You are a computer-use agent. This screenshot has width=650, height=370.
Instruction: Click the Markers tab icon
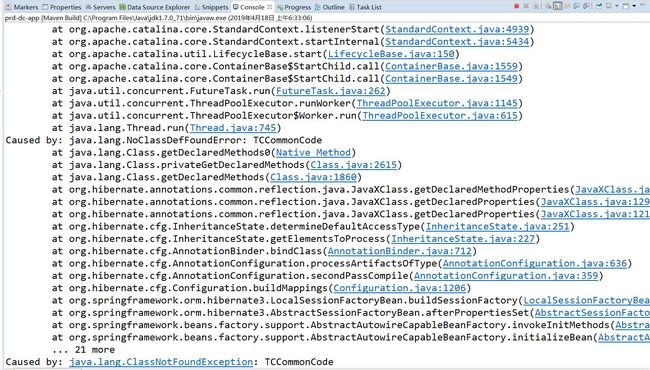[x=8, y=7]
